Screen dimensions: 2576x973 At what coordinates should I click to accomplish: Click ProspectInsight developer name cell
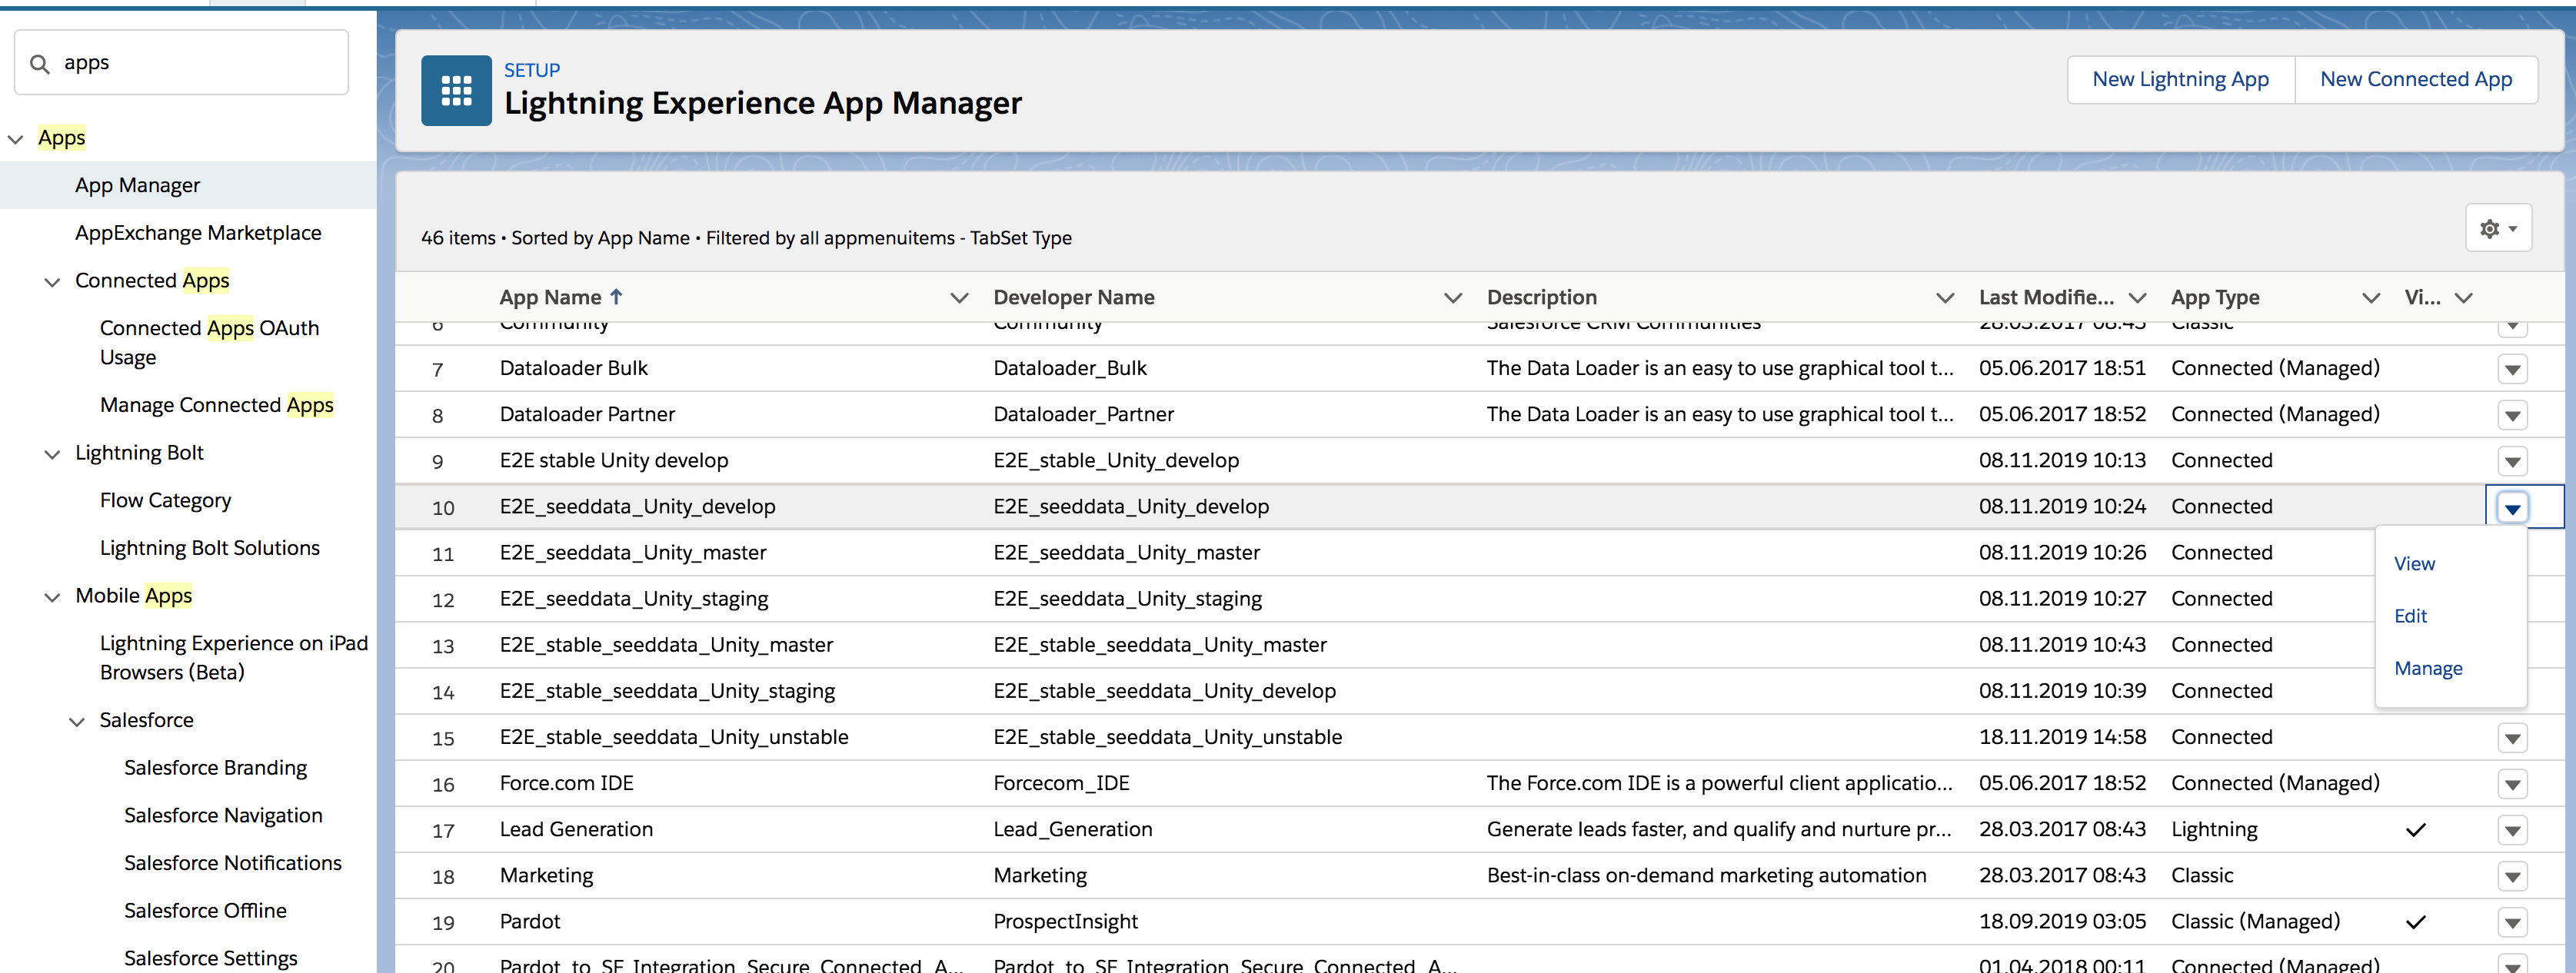[1065, 922]
